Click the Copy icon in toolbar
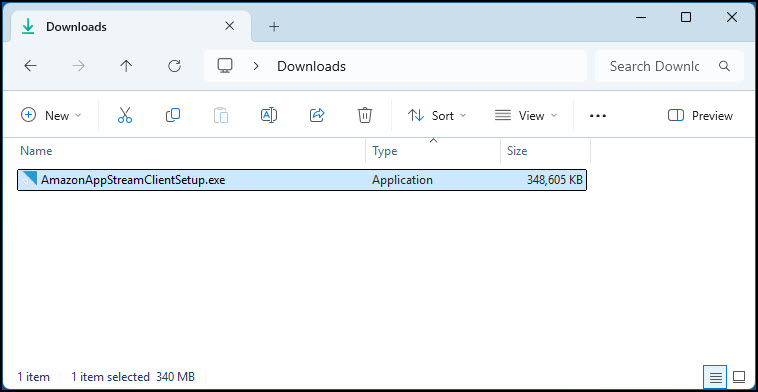This screenshot has width=758, height=392. pyautogui.click(x=173, y=116)
